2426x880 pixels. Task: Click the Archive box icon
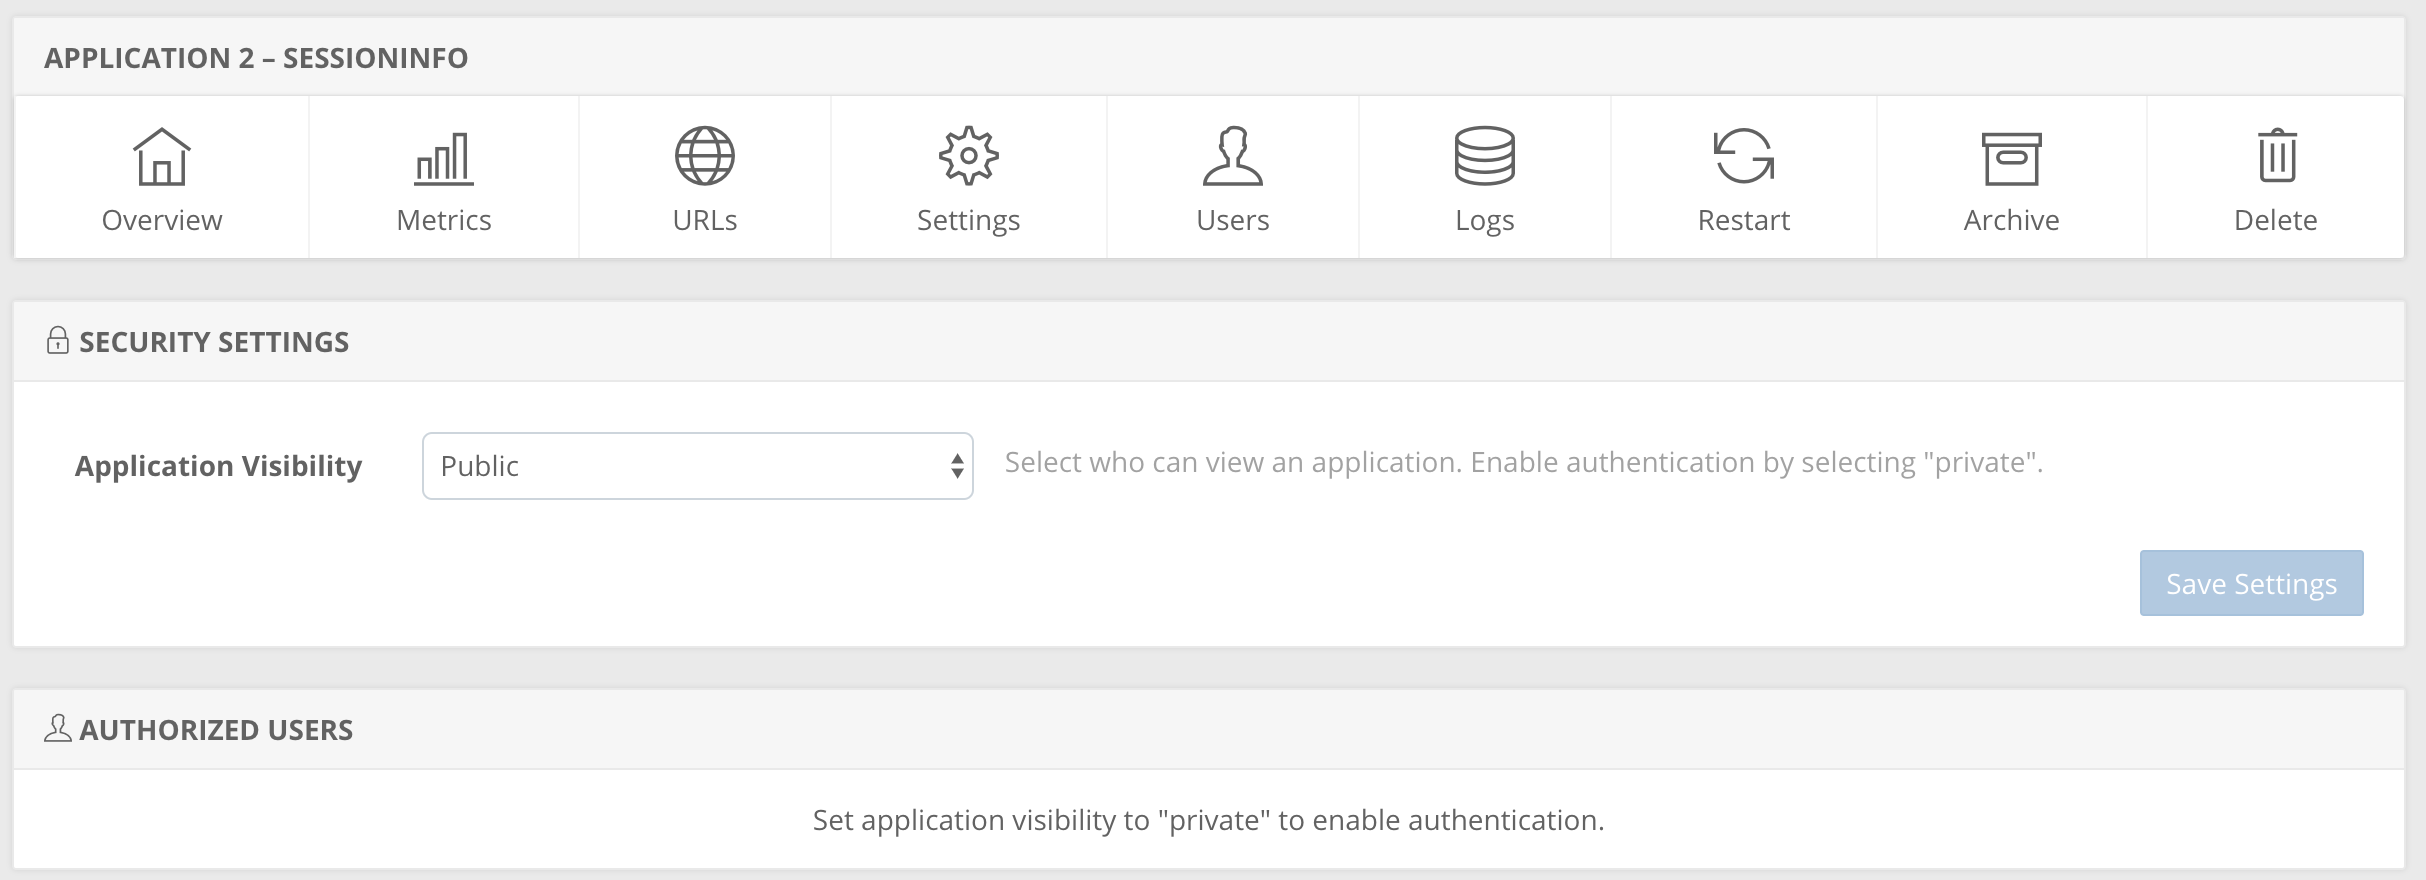pos(2012,158)
